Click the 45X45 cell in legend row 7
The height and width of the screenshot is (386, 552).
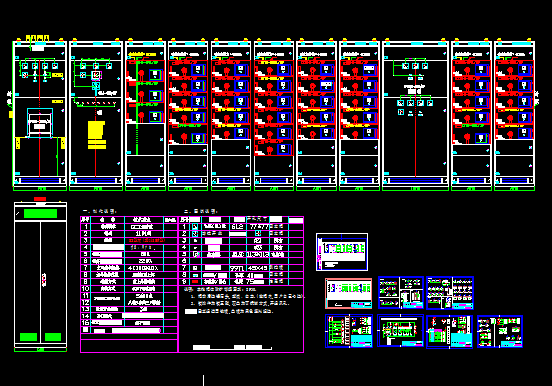(258, 268)
